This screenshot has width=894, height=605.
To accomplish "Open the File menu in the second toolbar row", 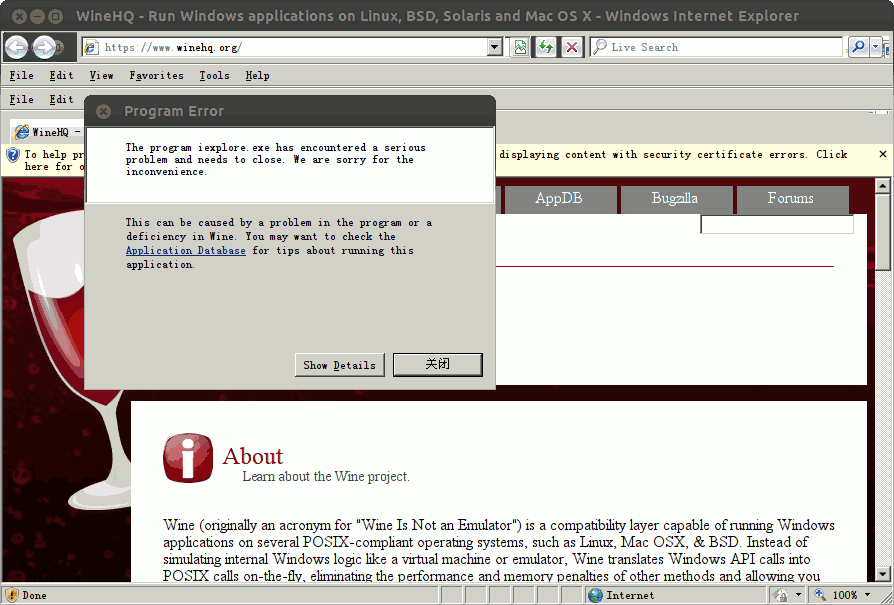I will (x=22, y=99).
